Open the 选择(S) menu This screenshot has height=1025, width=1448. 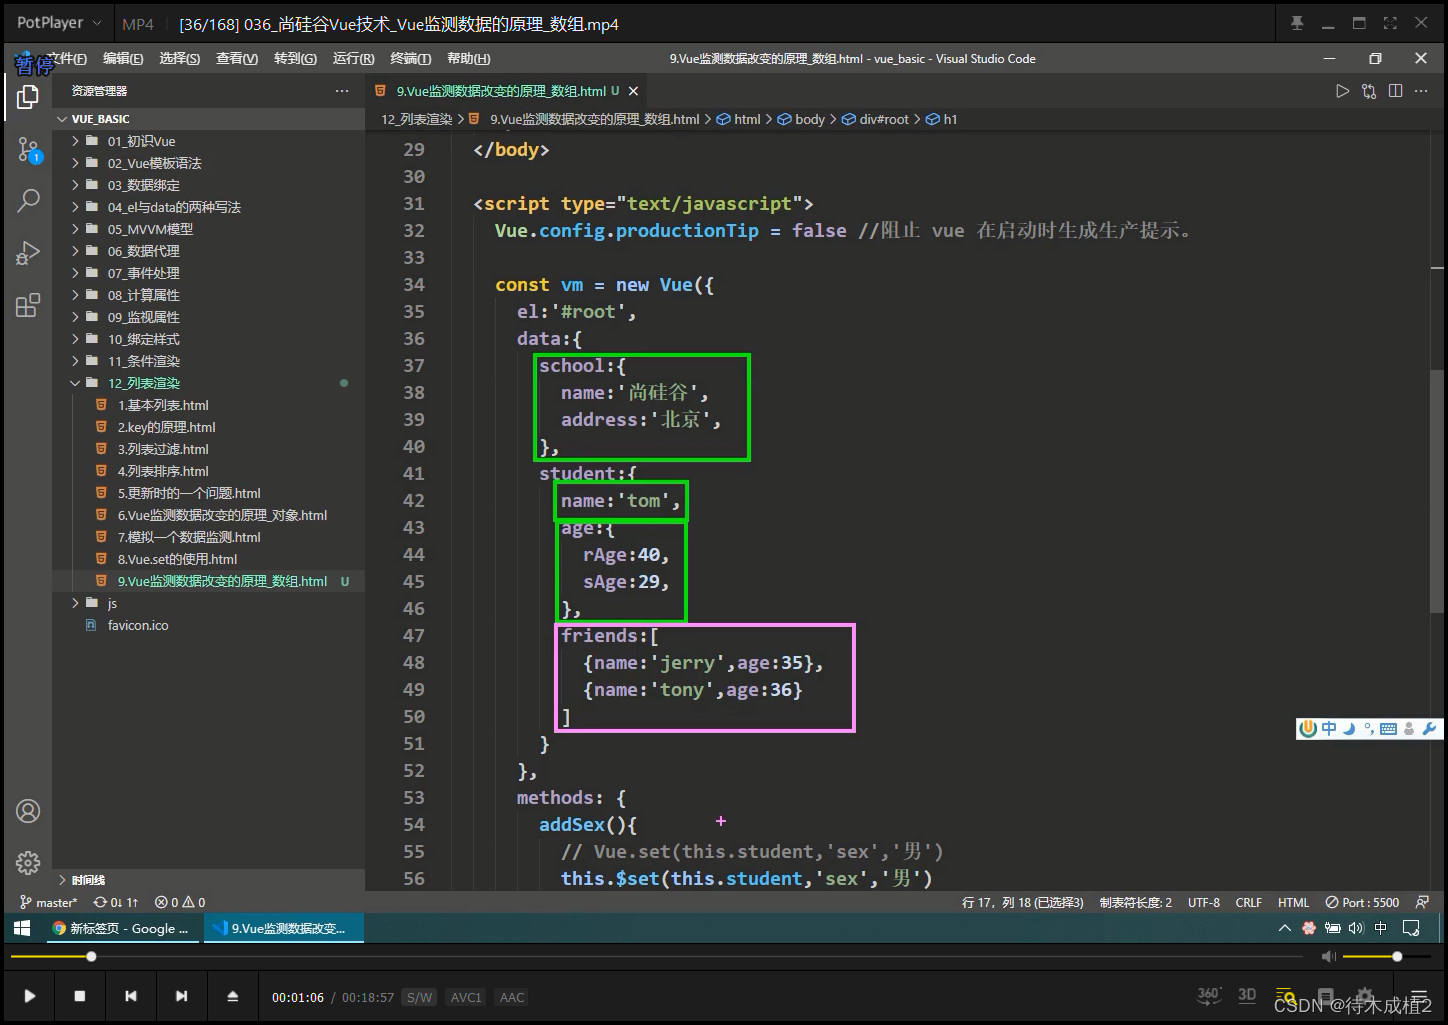[x=179, y=59]
